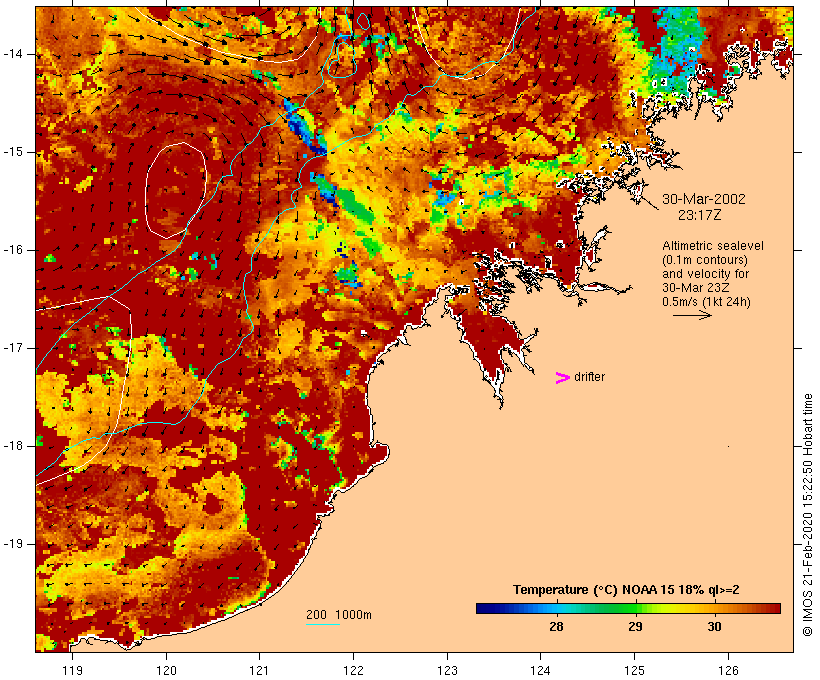
Task: Click the "Temperature (°C) NOAA 15 18% ql>=2" title
Action: (x=626, y=590)
